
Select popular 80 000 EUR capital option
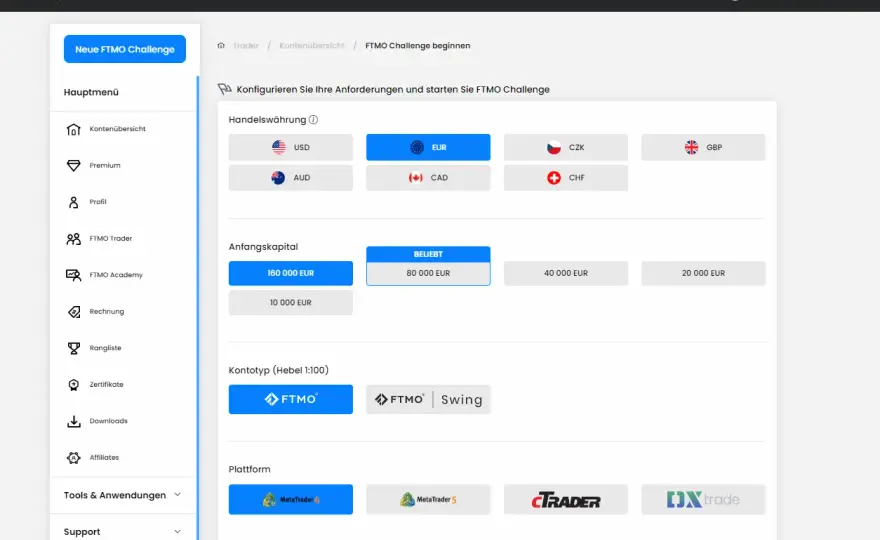coord(428,273)
